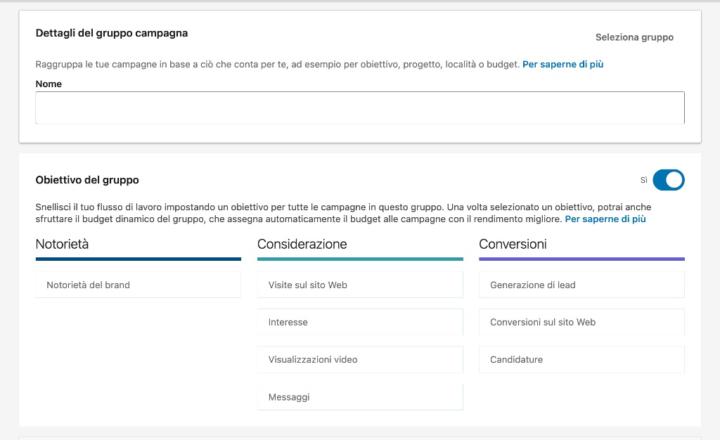Select the Candidature objective
Screen dimensions: 720x440
coord(581,360)
